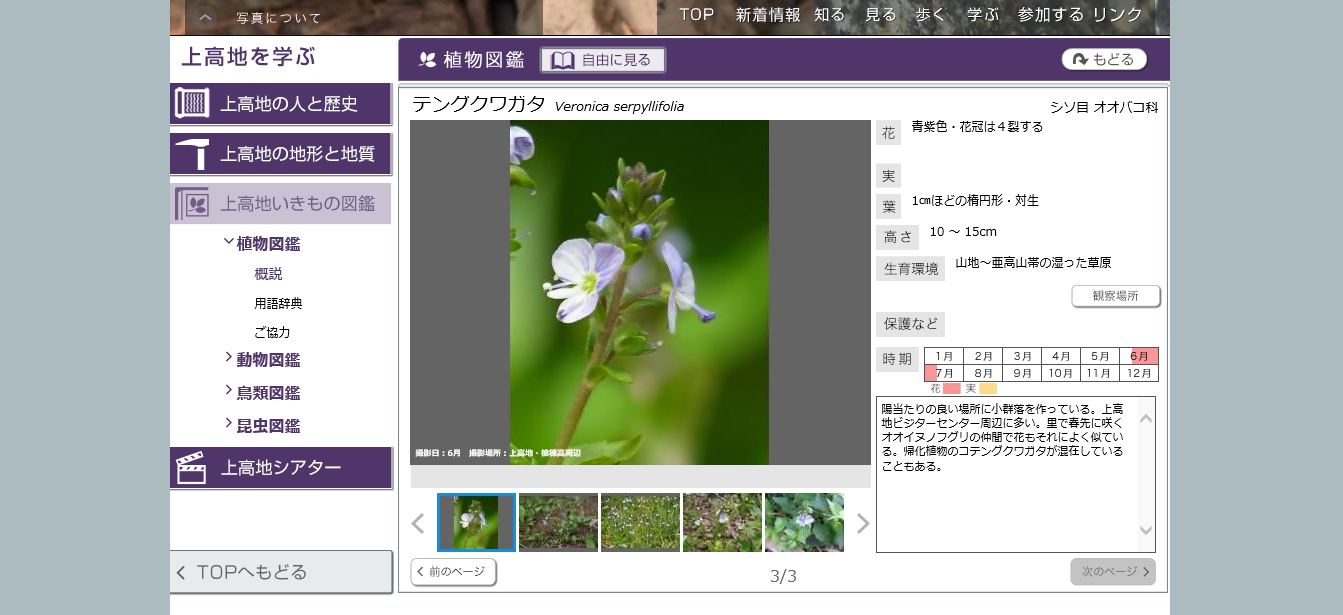The width and height of the screenshot is (1343, 615).
Task: Collapse the 植物図鑑 tree section
Action: click(229, 242)
